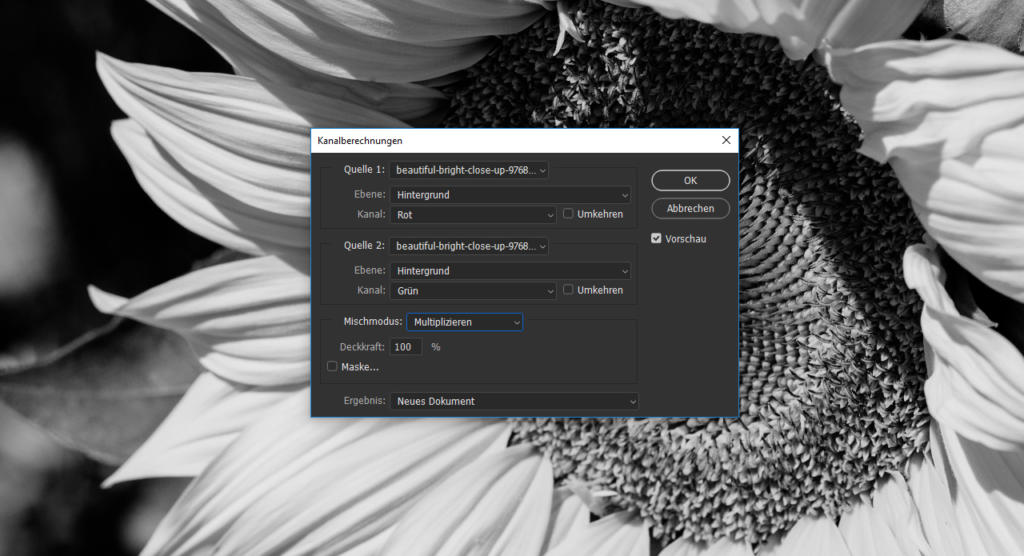Confirm with the OK button
The height and width of the screenshot is (556, 1024).
[x=690, y=180]
